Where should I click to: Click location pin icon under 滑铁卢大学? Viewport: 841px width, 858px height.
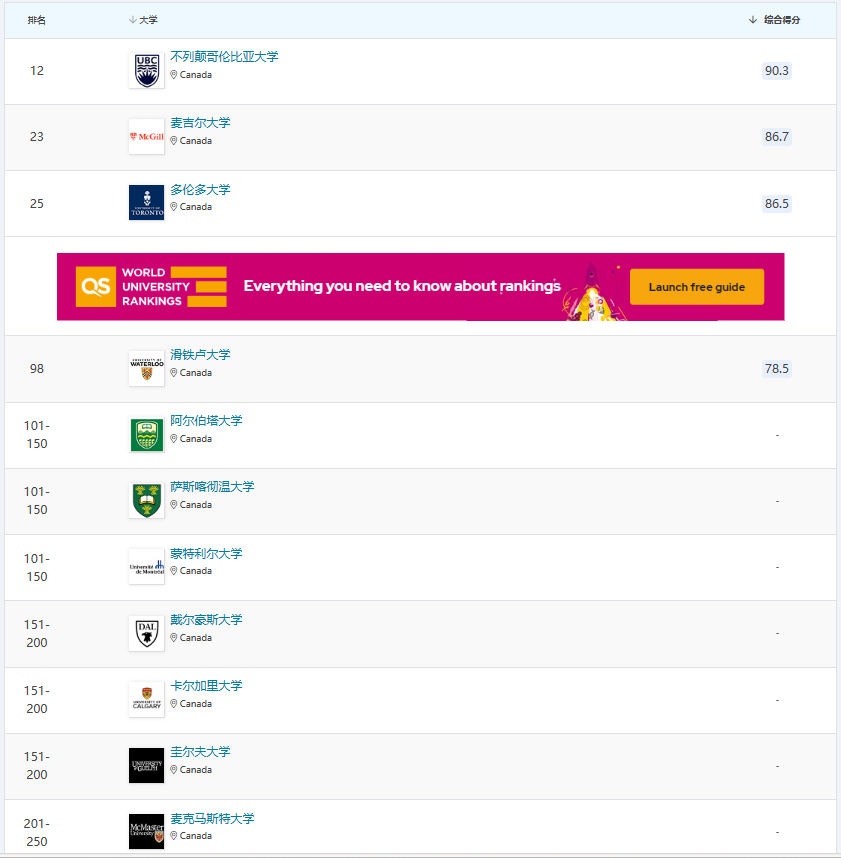pyautogui.click(x=173, y=373)
